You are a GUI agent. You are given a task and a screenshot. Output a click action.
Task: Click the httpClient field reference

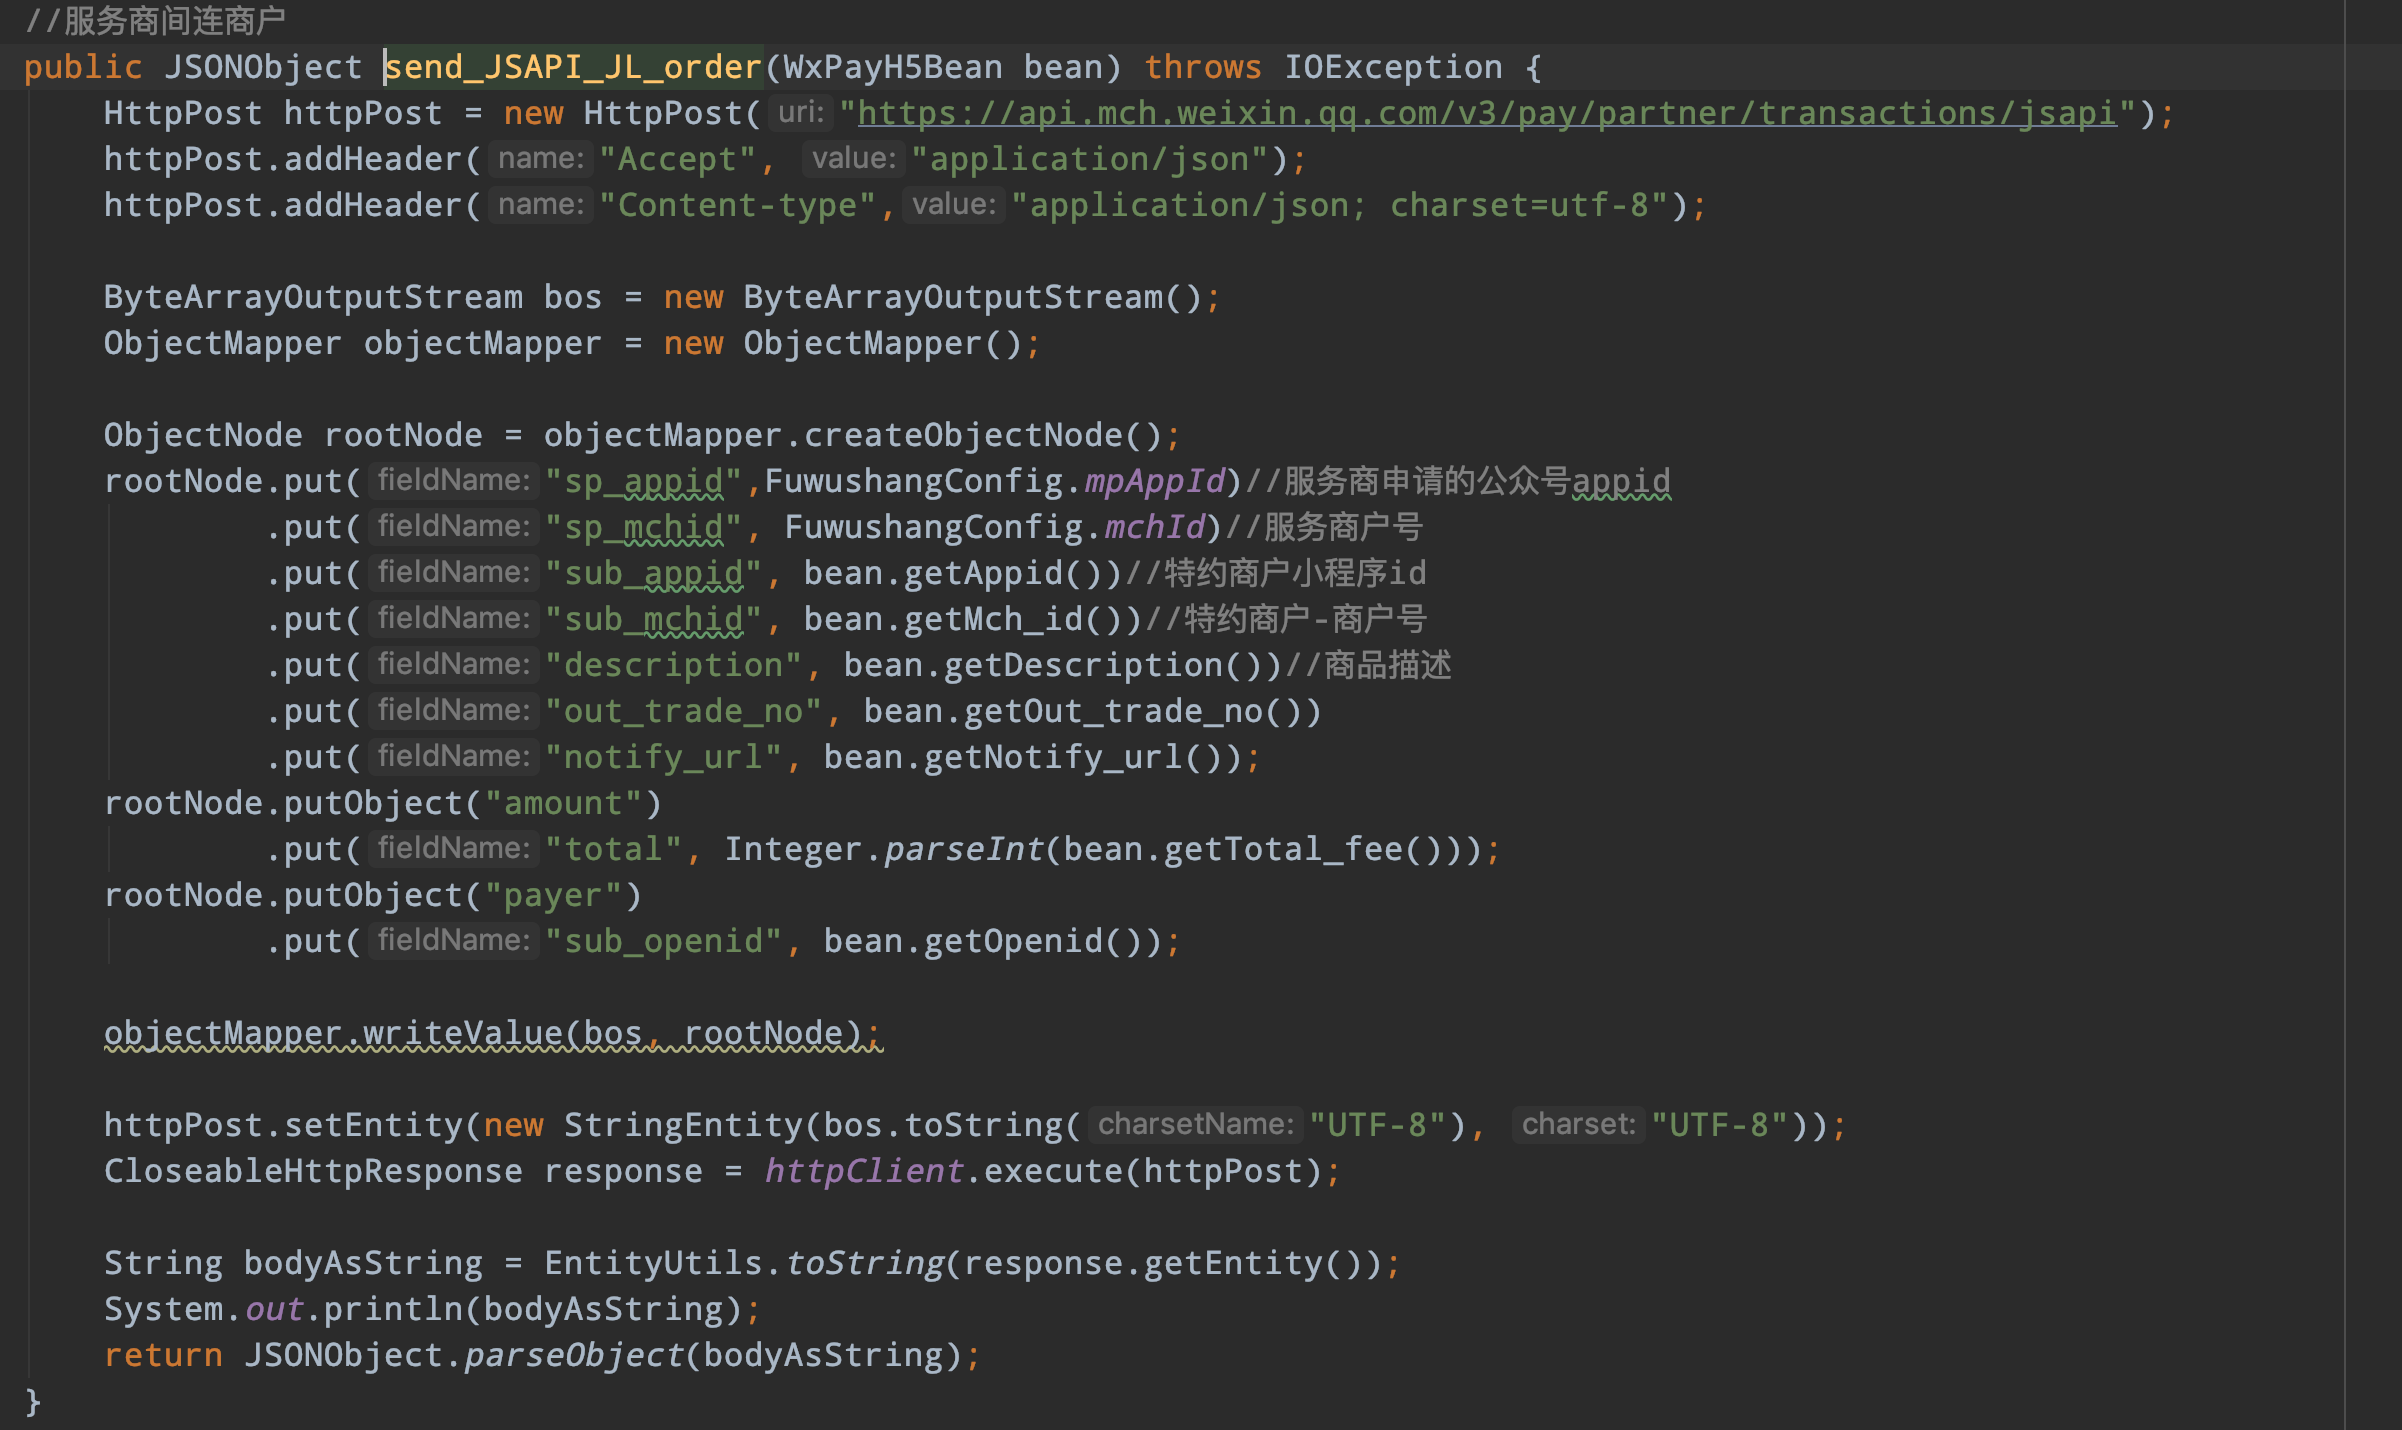pos(863,1171)
